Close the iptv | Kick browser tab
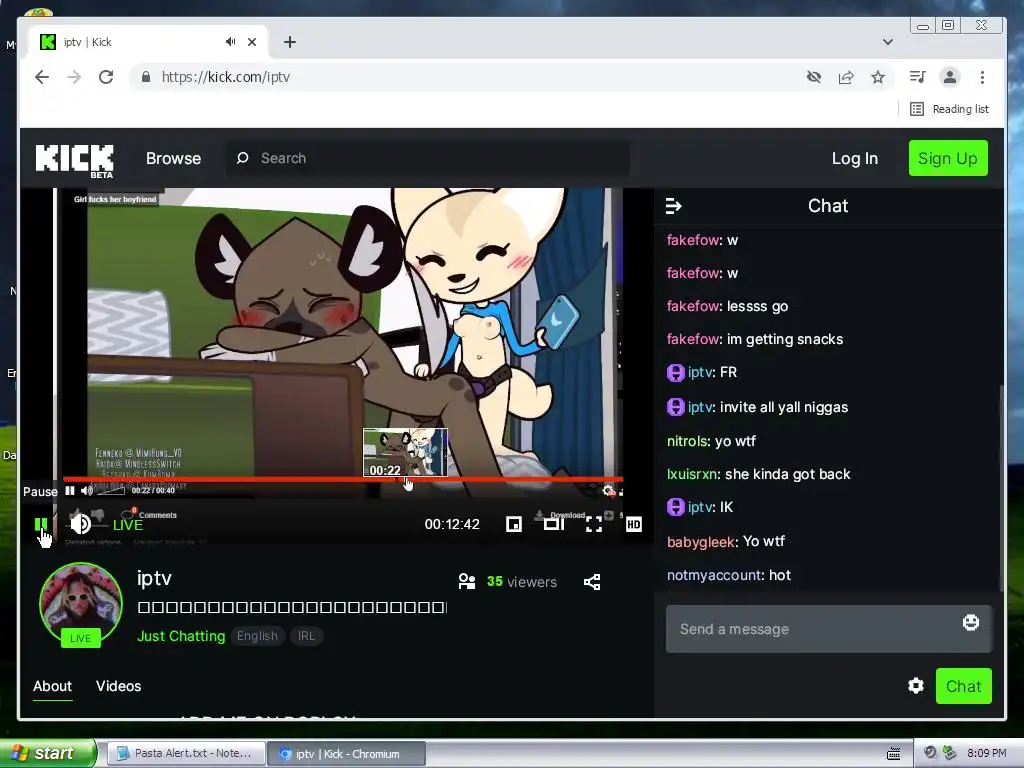The height and width of the screenshot is (768, 1024). [252, 42]
